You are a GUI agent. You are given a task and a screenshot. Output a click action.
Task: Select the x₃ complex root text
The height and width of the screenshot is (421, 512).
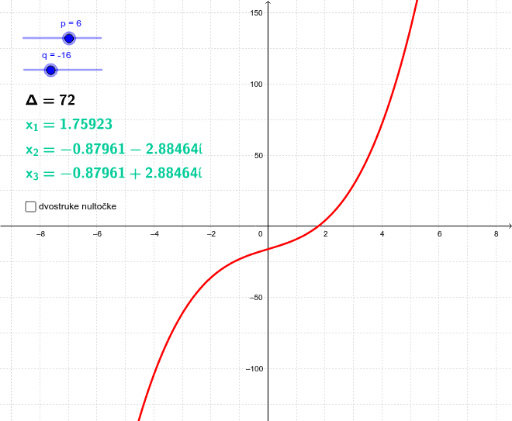pos(114,173)
